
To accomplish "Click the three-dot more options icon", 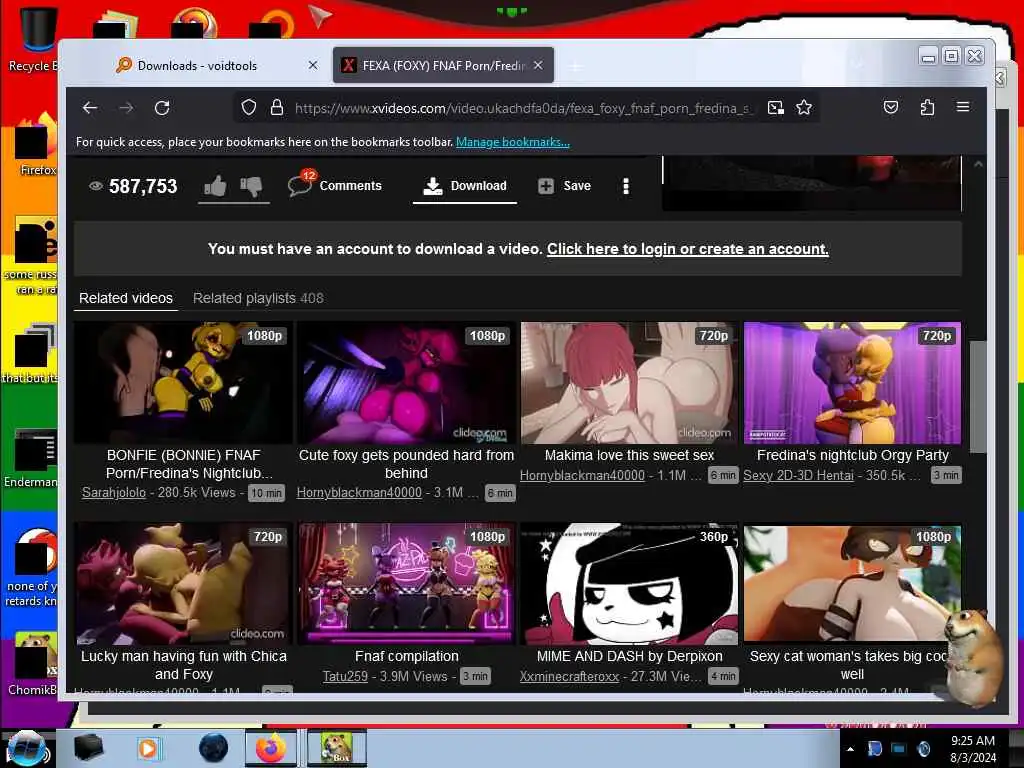I will (x=626, y=186).
